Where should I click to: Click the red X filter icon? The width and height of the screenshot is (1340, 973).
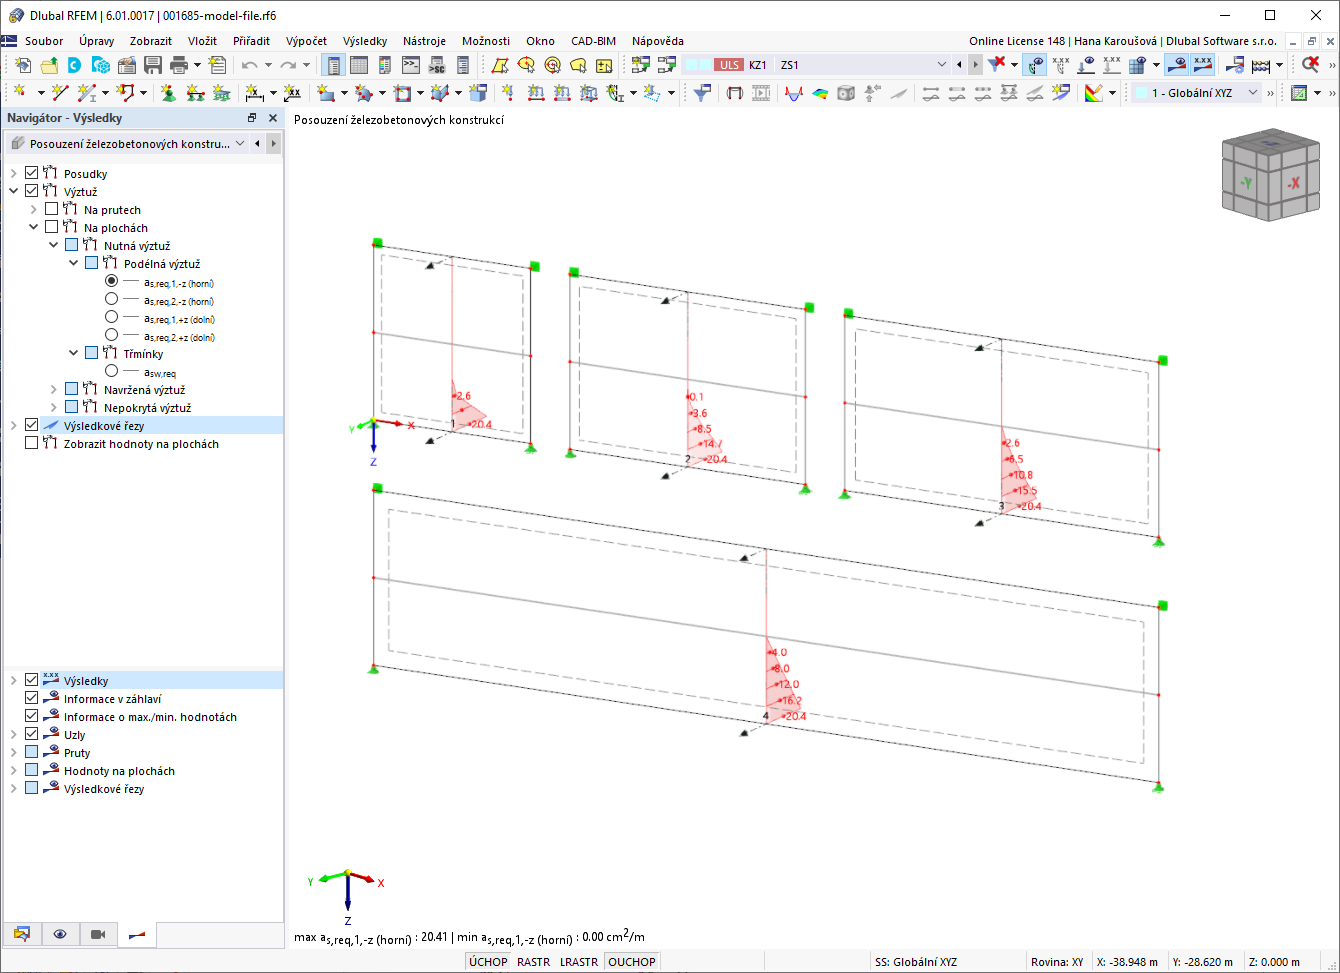(997, 65)
